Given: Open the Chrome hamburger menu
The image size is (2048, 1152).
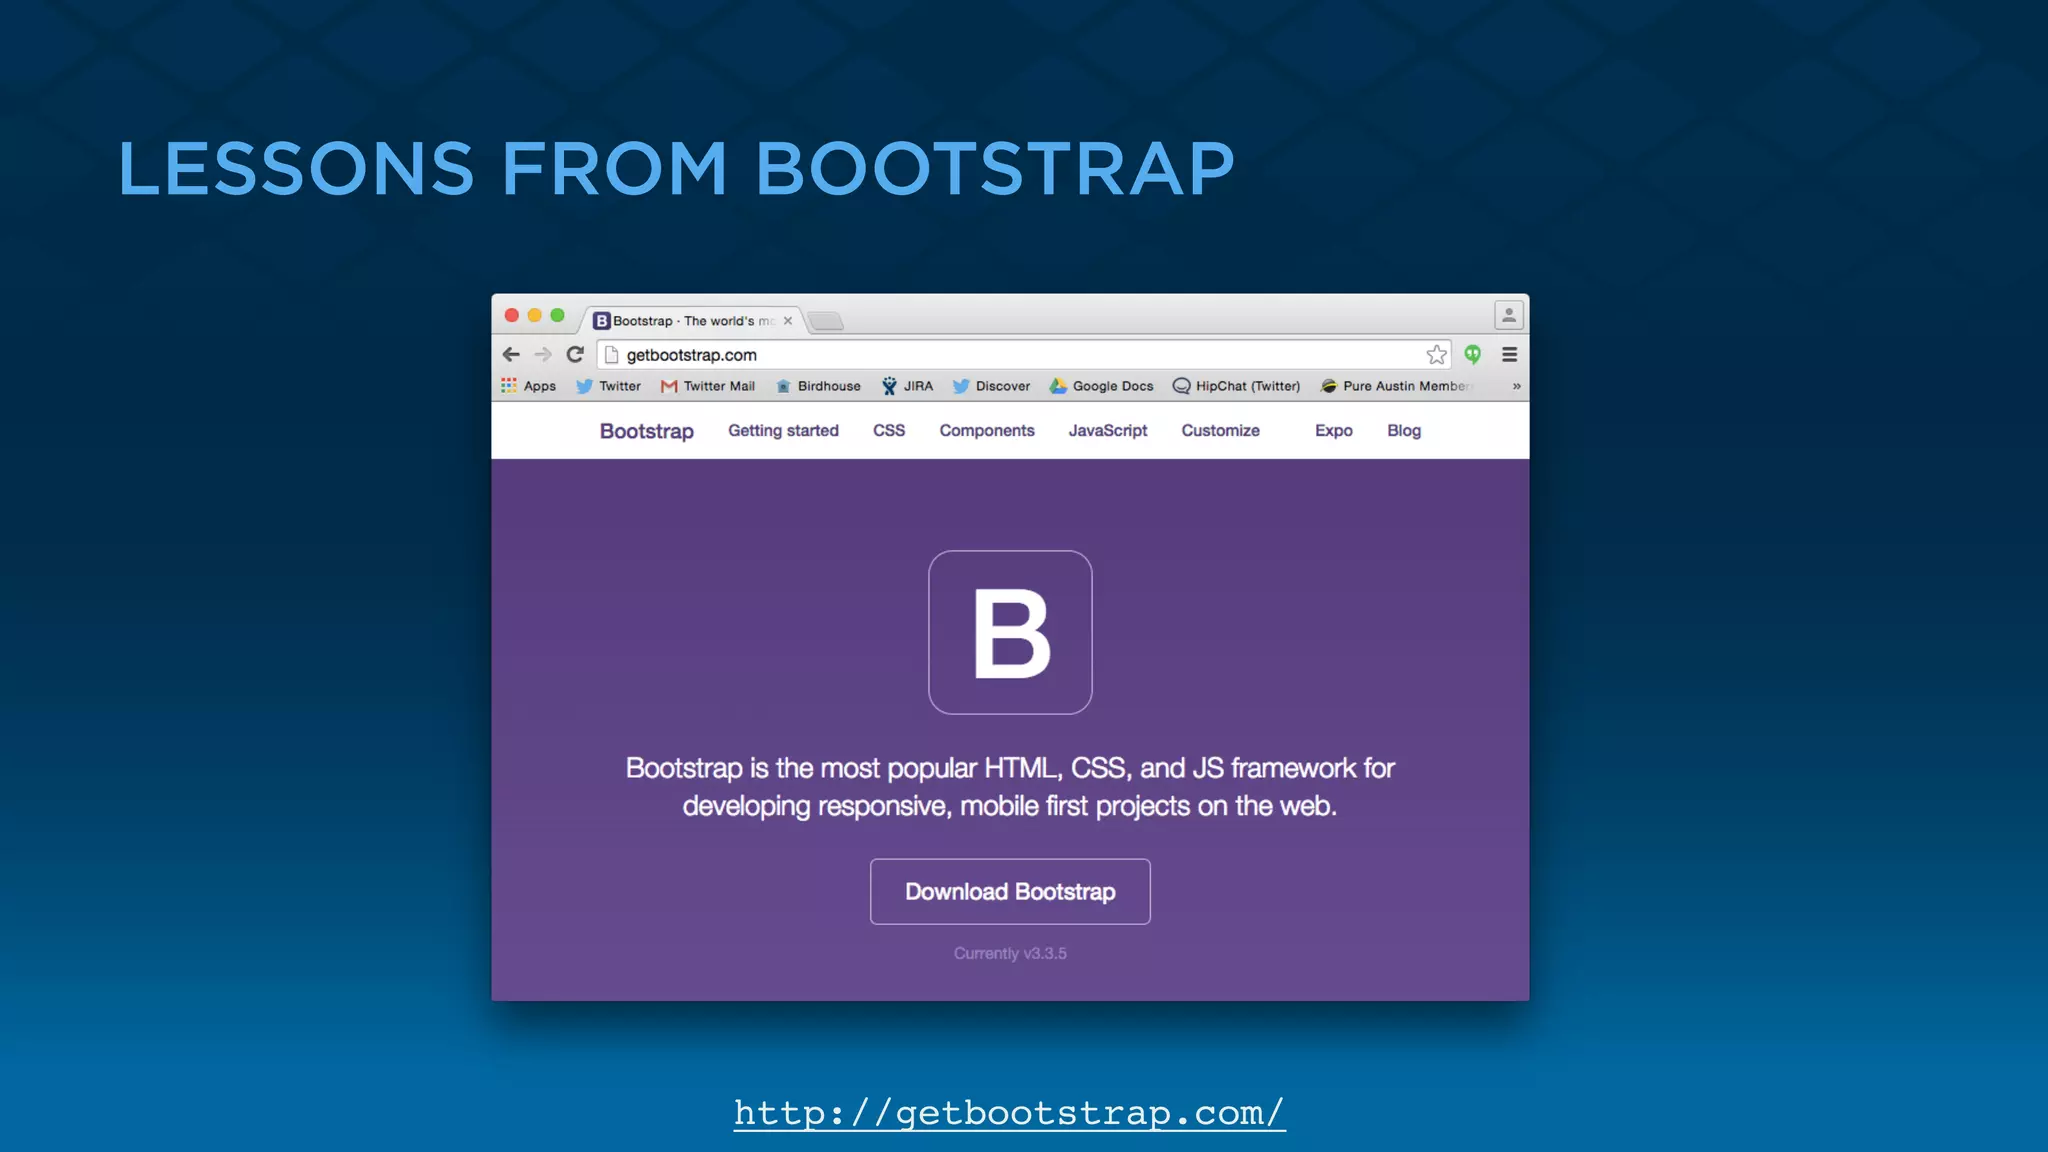Looking at the screenshot, I should coord(1509,354).
